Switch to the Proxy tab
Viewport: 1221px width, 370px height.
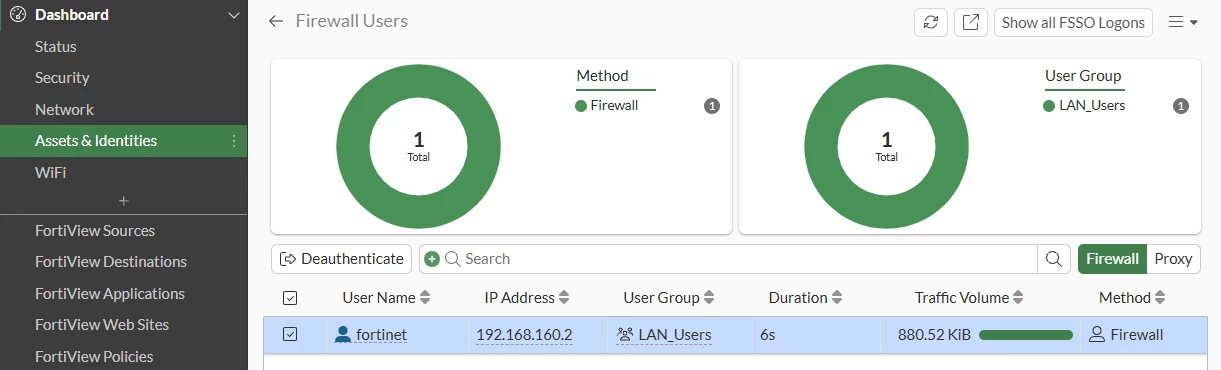(x=1173, y=259)
